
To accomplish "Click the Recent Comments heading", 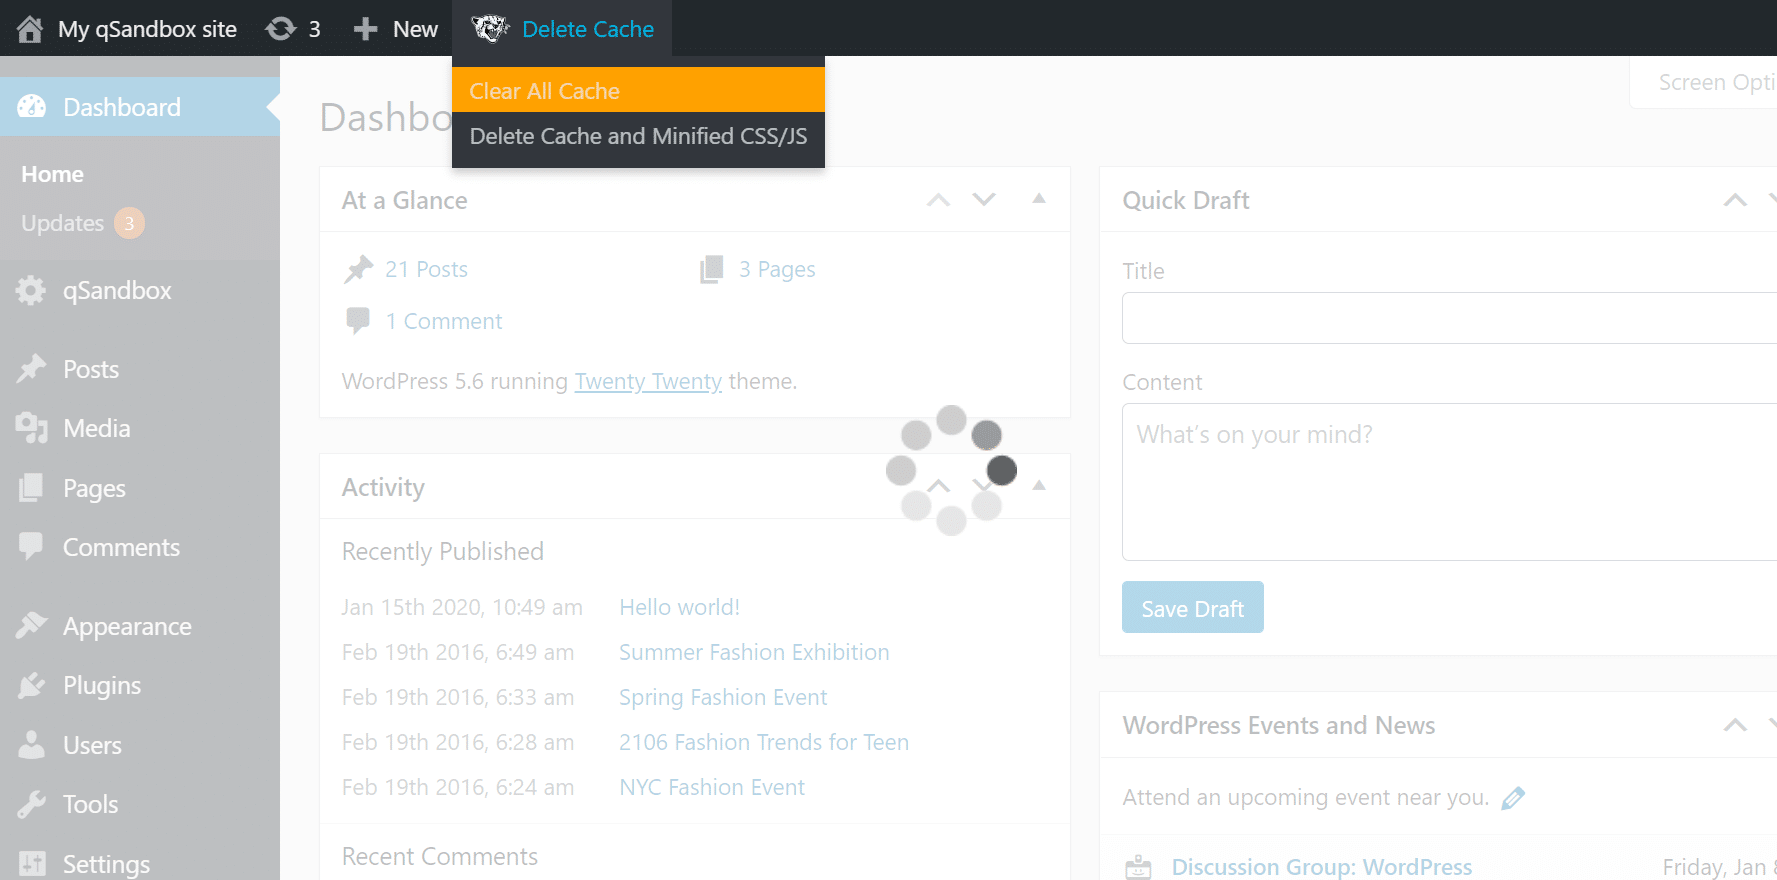I will (x=440, y=856).
